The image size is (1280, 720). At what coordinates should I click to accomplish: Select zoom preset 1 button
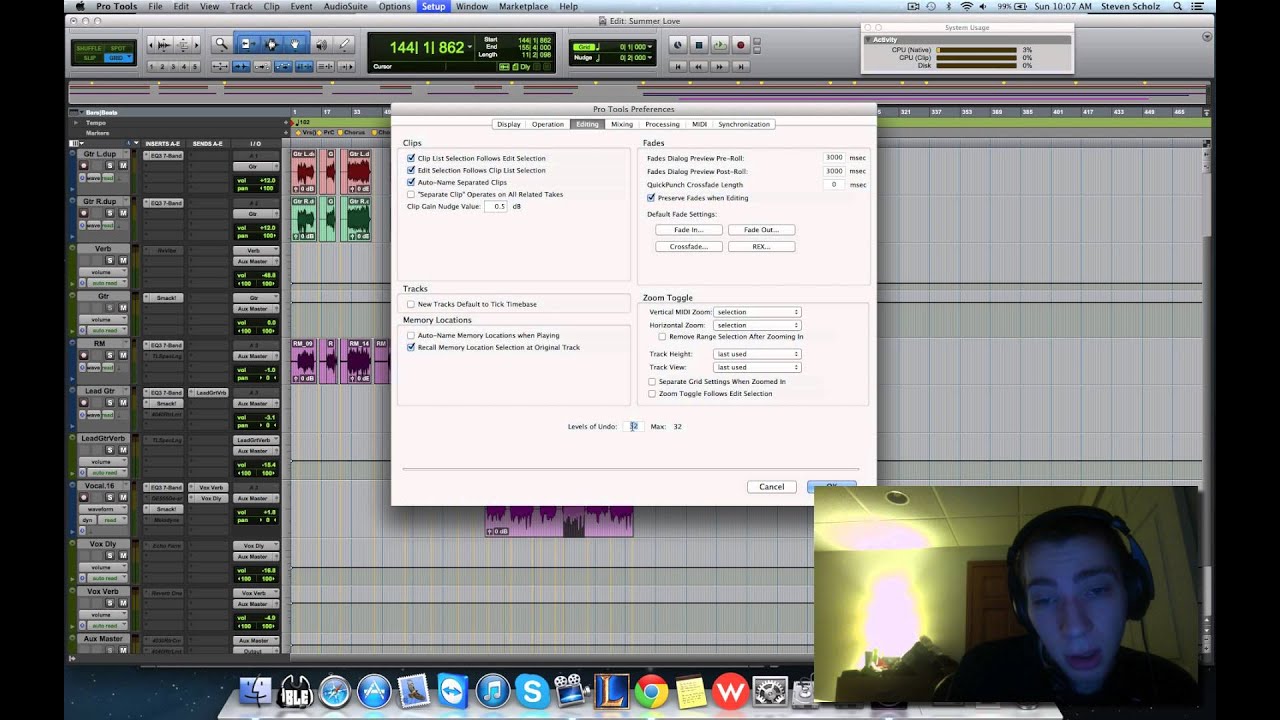tap(151, 67)
